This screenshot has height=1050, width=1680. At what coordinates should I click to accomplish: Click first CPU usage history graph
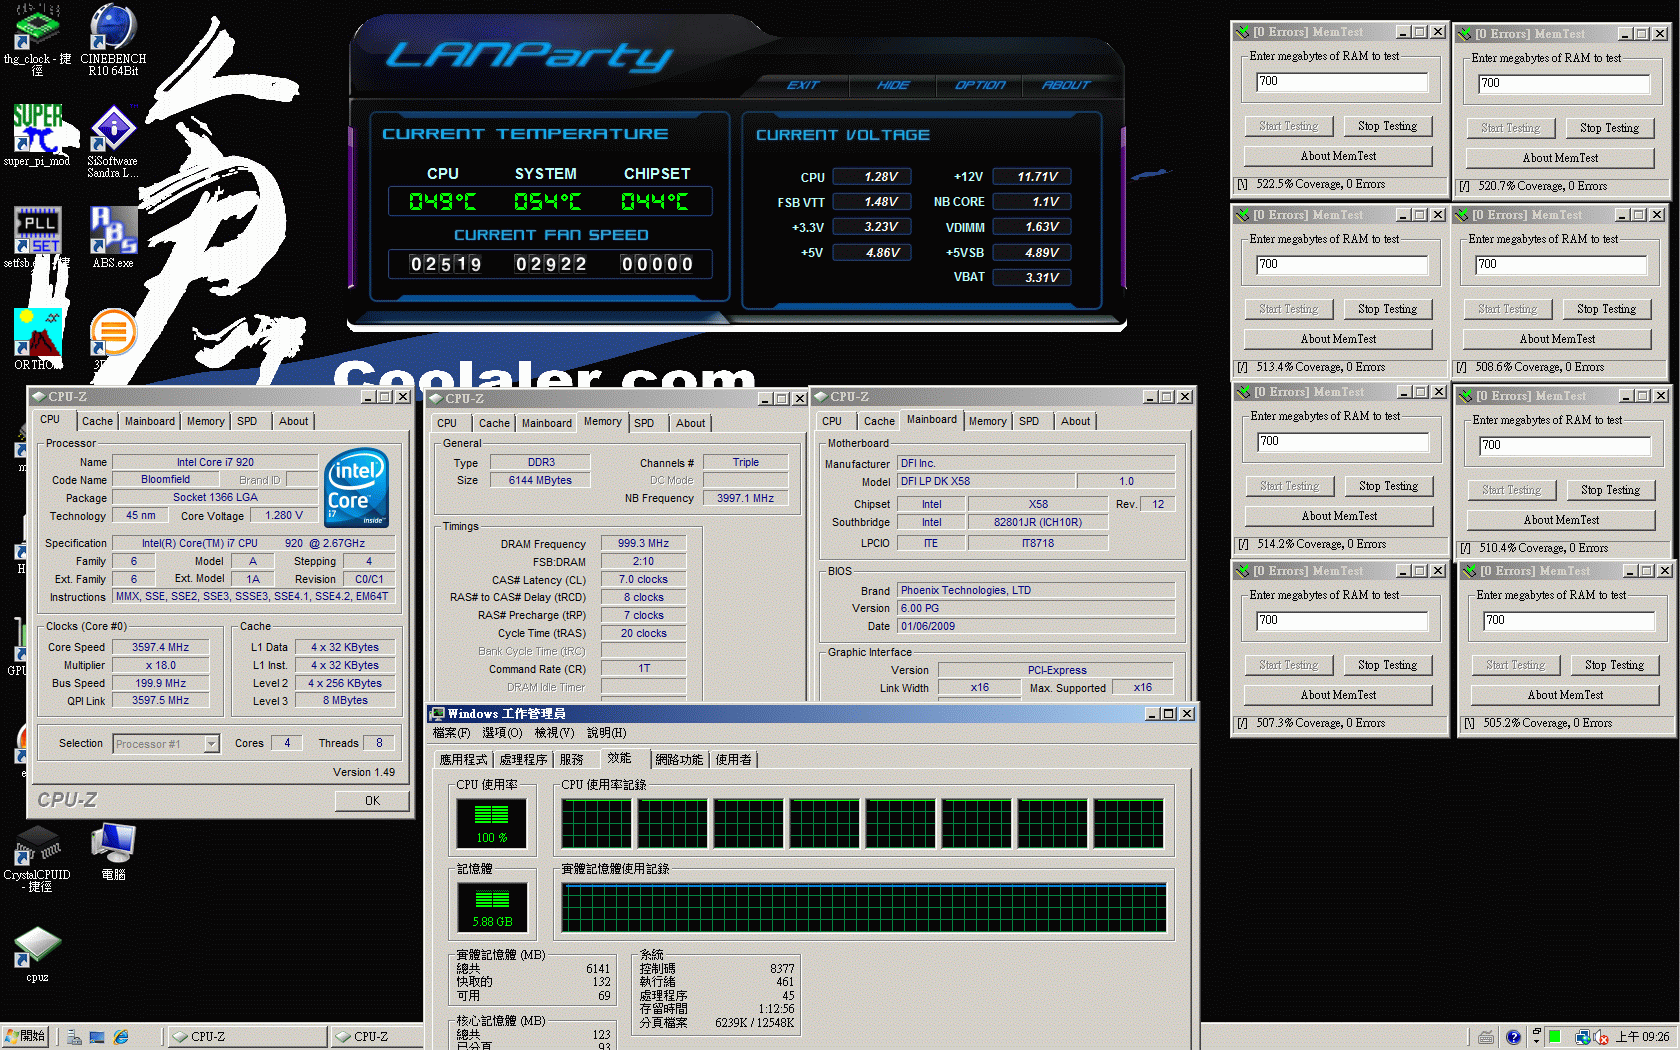tap(597, 823)
